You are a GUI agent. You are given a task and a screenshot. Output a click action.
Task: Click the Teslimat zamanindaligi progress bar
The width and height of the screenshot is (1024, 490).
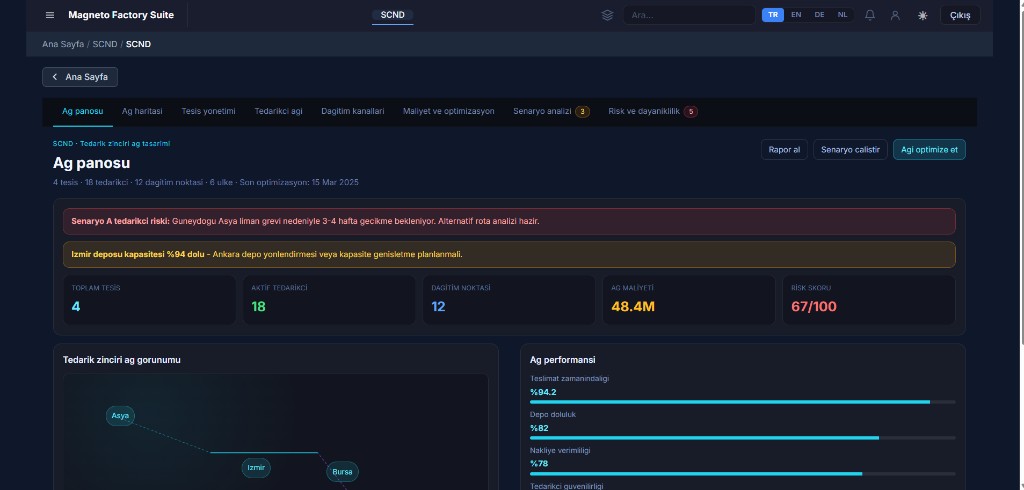click(x=742, y=402)
